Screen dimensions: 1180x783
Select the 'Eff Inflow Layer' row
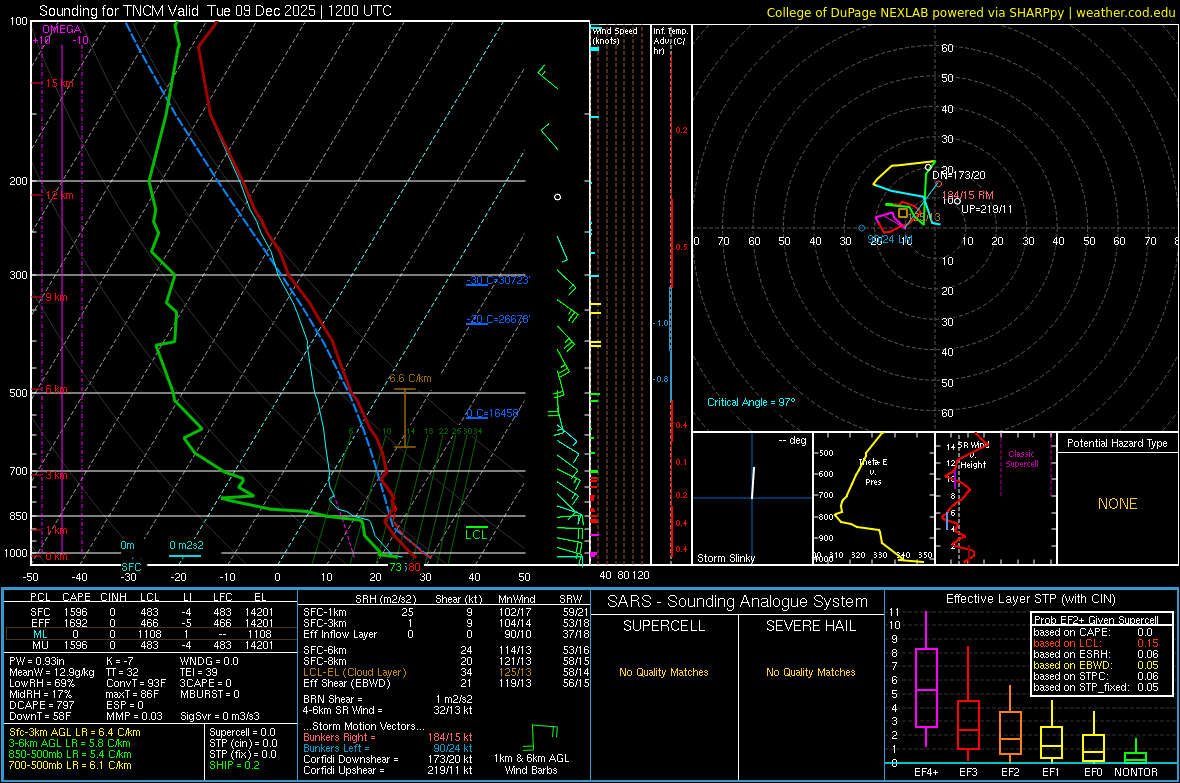[446, 634]
